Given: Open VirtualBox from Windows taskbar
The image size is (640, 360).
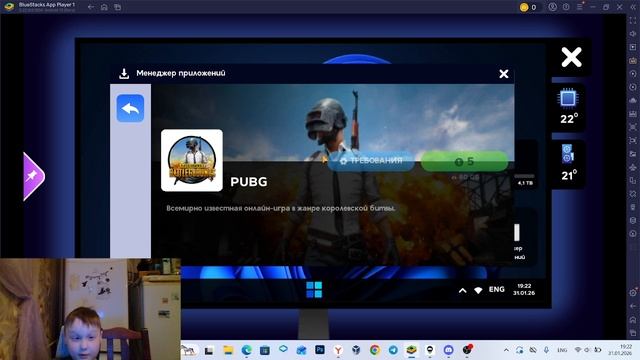Looking at the screenshot, I should point(356,350).
